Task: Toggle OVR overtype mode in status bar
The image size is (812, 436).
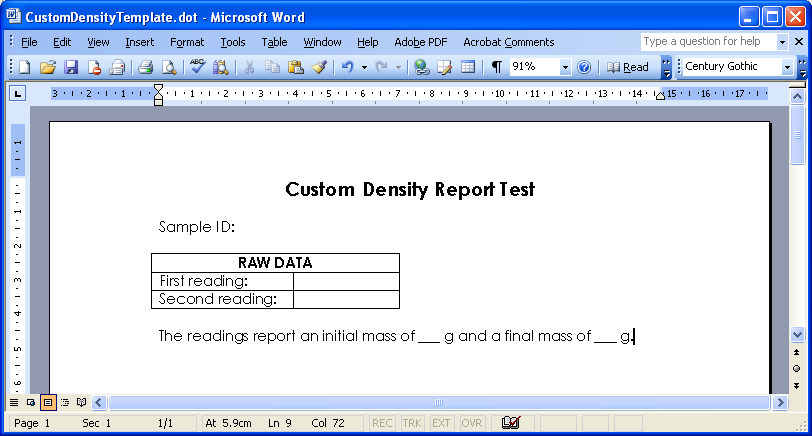Action: point(471,423)
